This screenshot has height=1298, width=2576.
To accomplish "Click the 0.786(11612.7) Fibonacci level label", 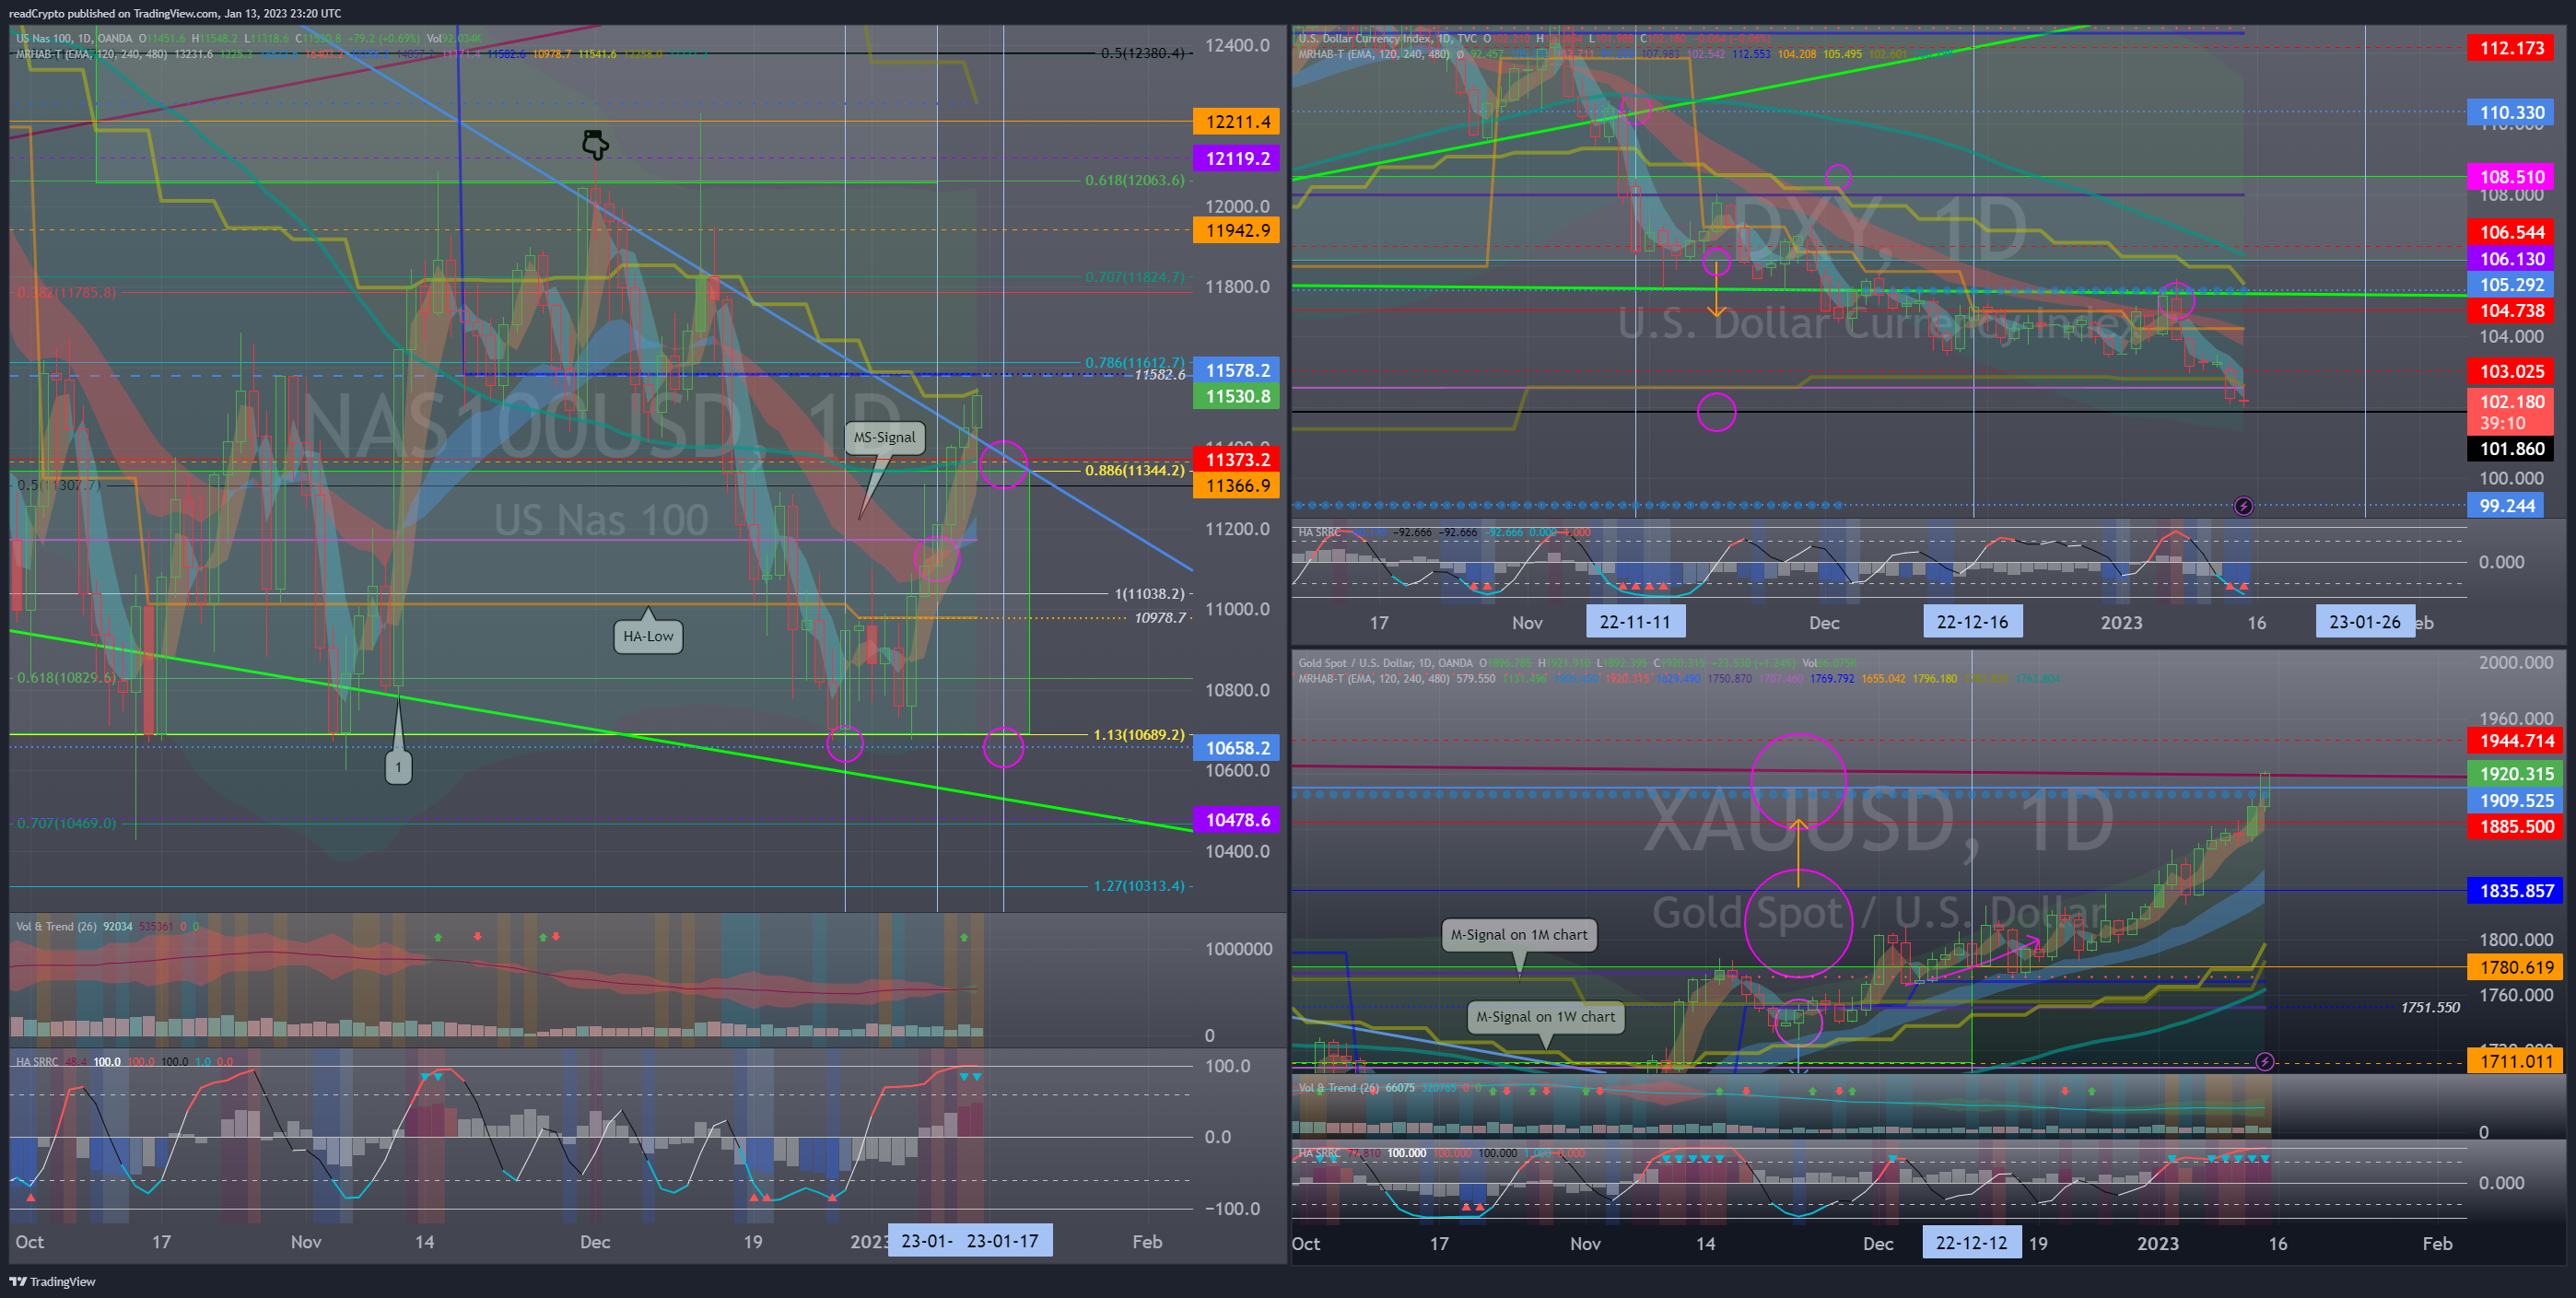I will tap(1135, 362).
